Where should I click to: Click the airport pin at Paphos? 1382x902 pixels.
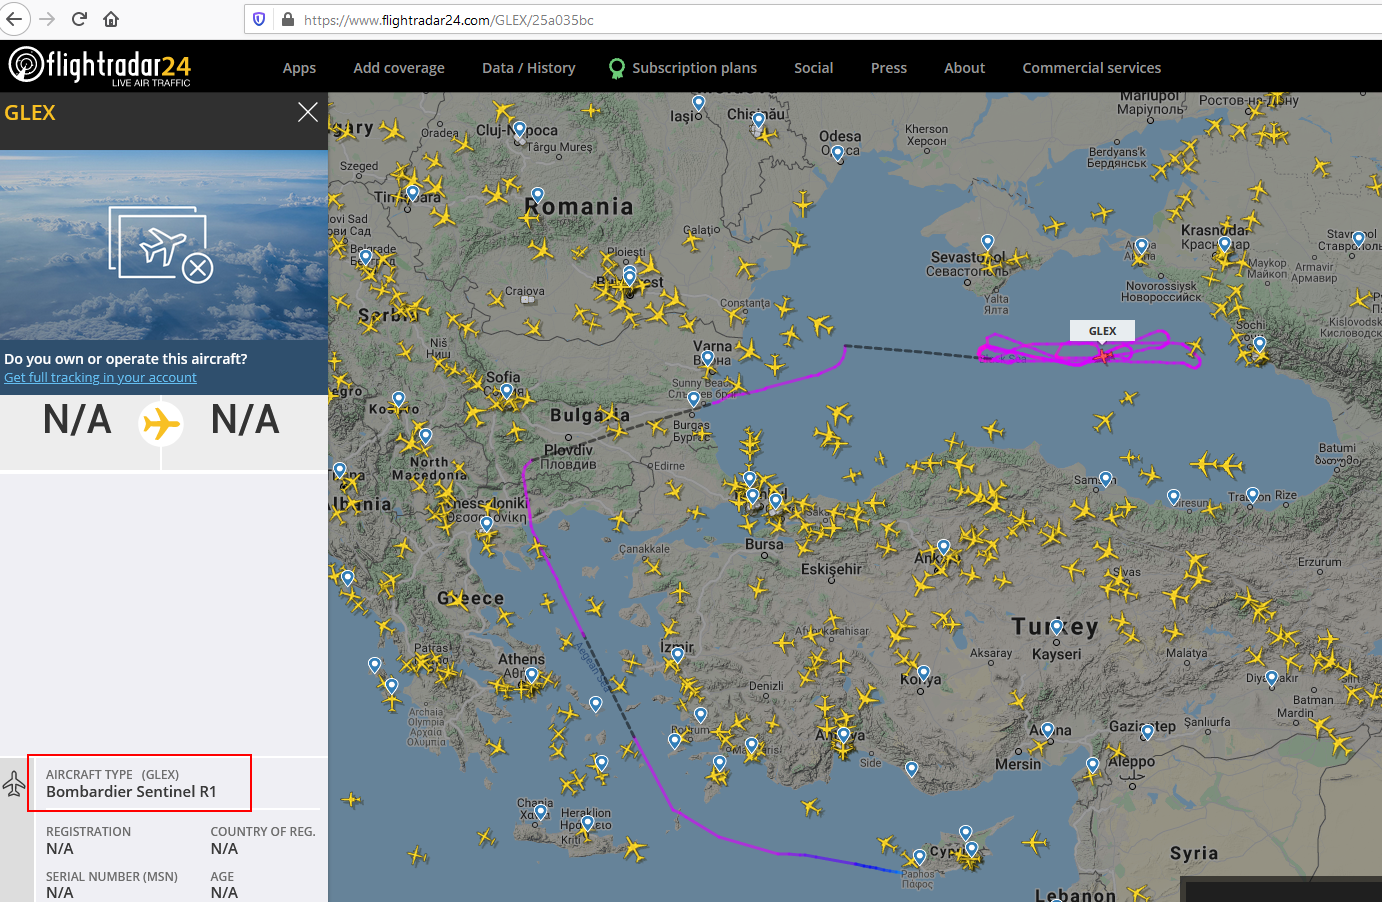point(920,857)
